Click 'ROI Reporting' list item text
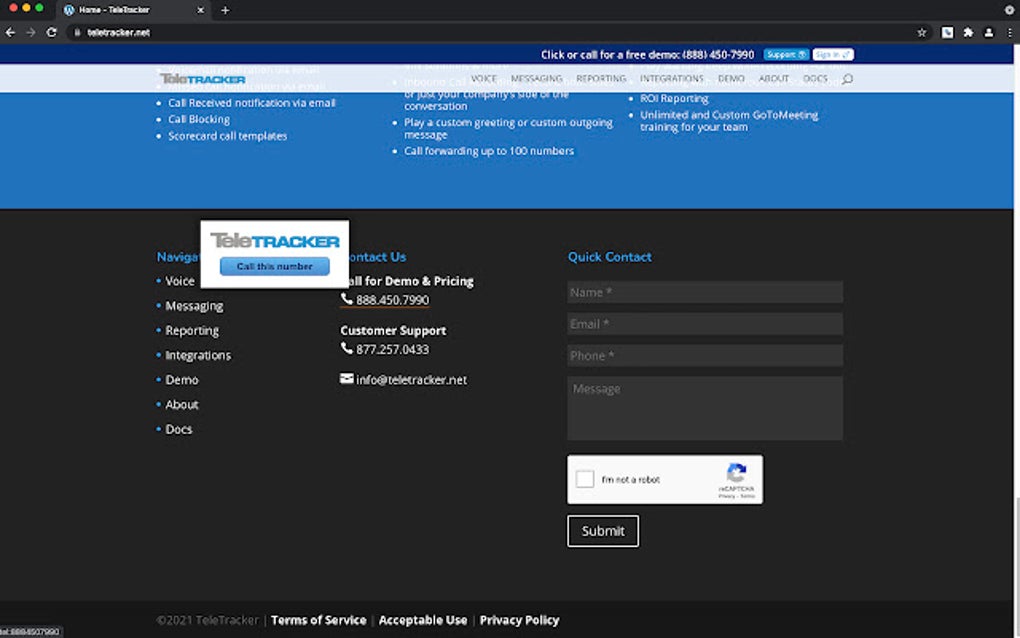 (674, 98)
